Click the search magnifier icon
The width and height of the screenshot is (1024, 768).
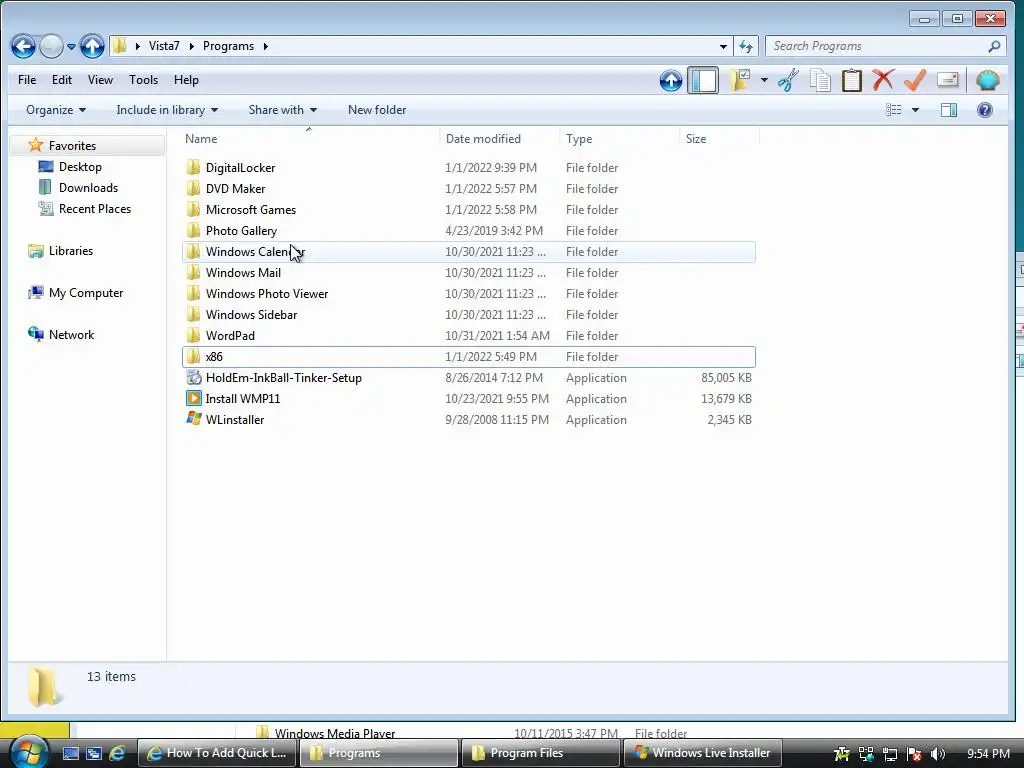[x=994, y=46]
